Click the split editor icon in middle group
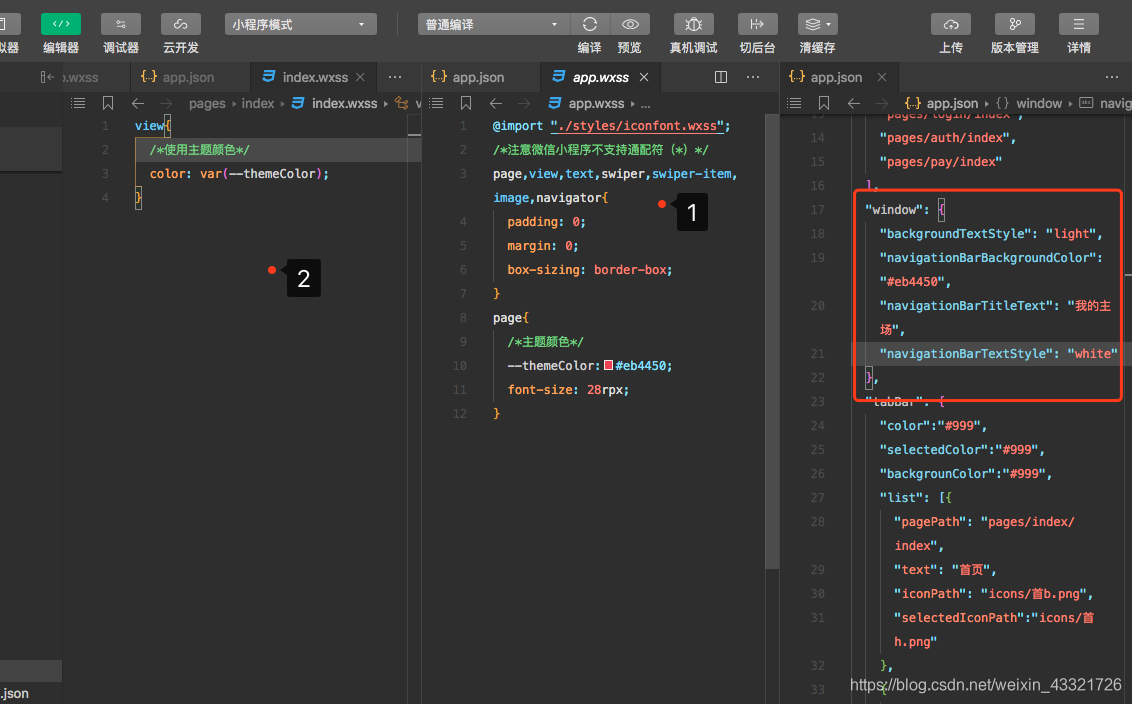This screenshot has height=704, width=1132. click(x=720, y=77)
